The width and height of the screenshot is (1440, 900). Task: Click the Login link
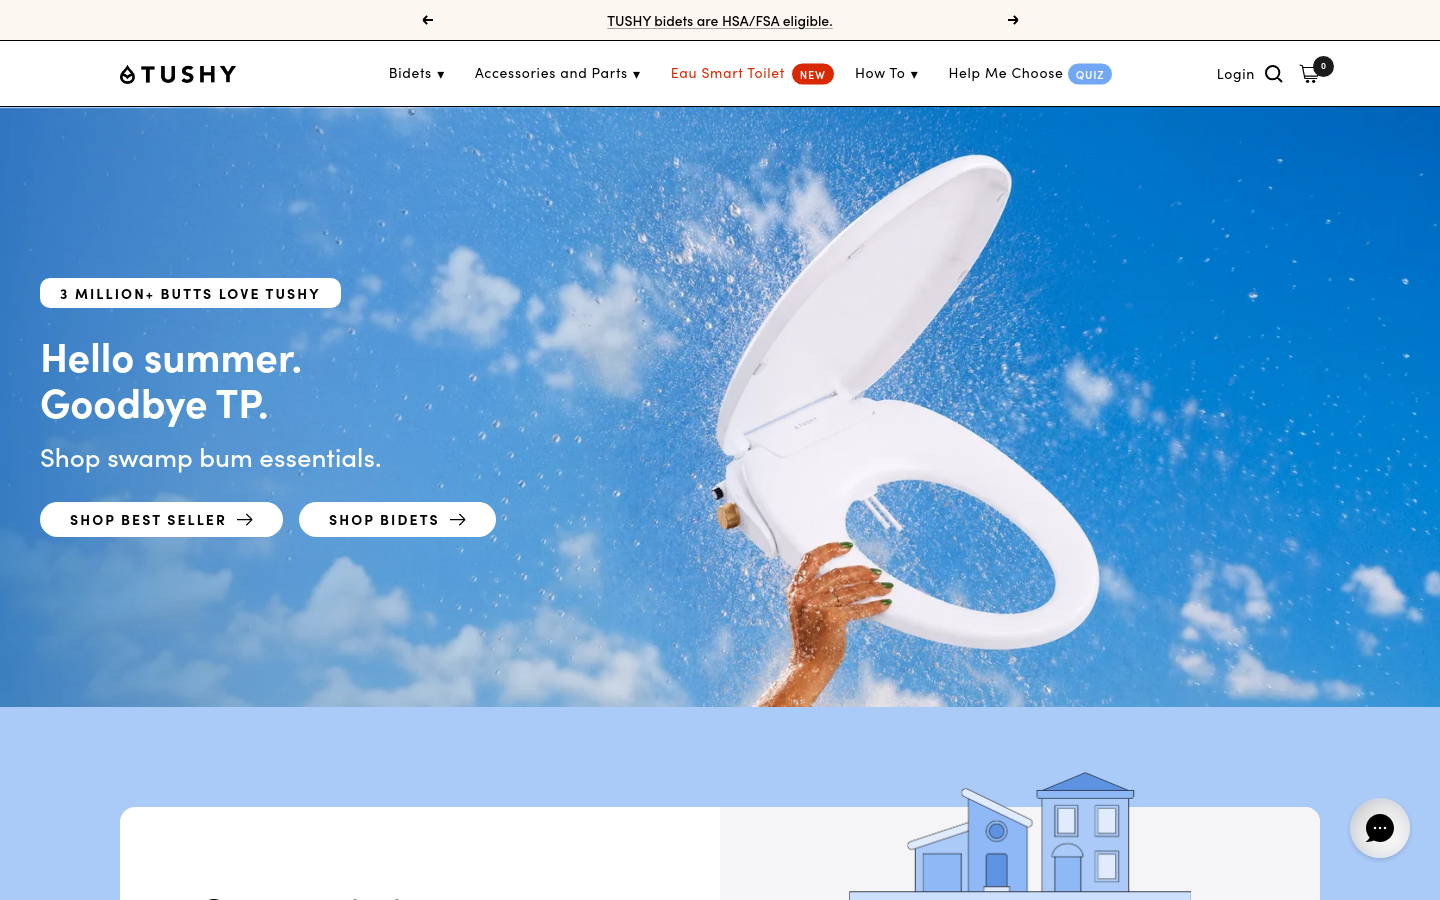coord(1235,74)
